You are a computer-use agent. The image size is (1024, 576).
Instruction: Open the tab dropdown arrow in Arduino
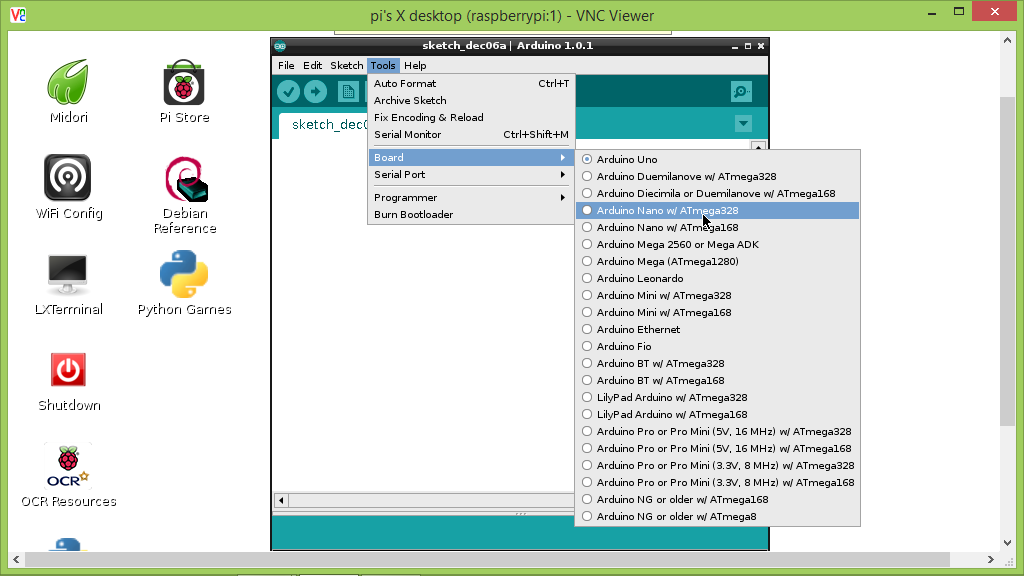point(743,123)
